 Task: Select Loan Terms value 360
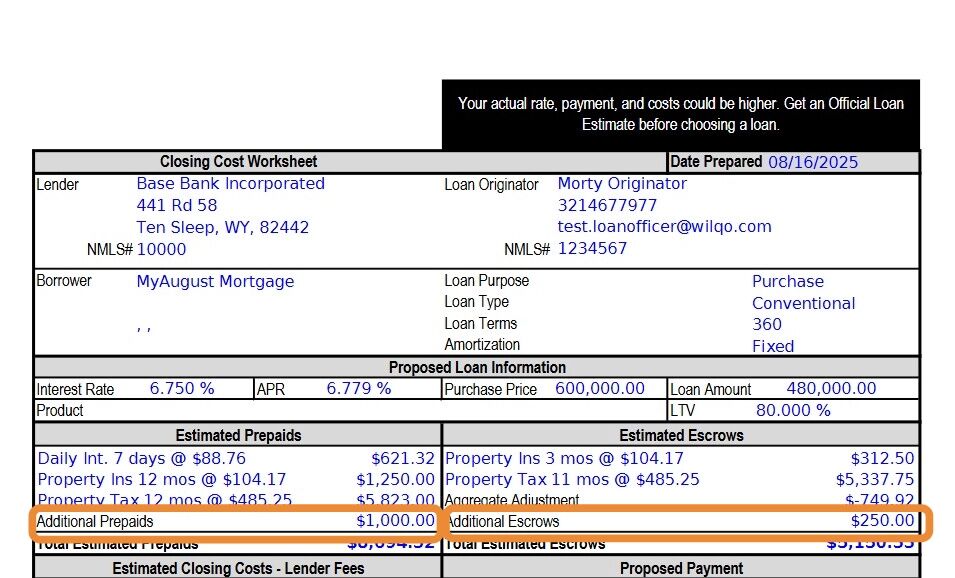[767, 324]
